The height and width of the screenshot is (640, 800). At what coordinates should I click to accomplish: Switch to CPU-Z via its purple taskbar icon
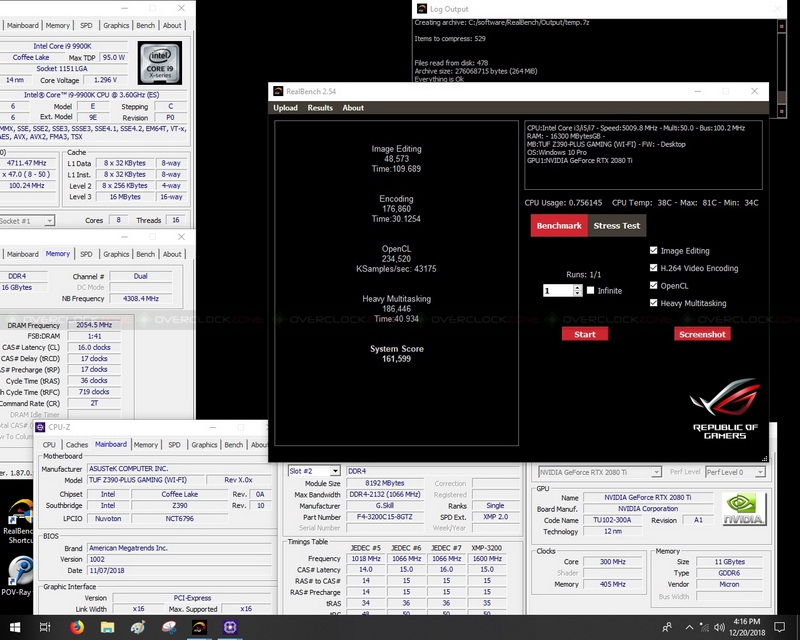230,627
